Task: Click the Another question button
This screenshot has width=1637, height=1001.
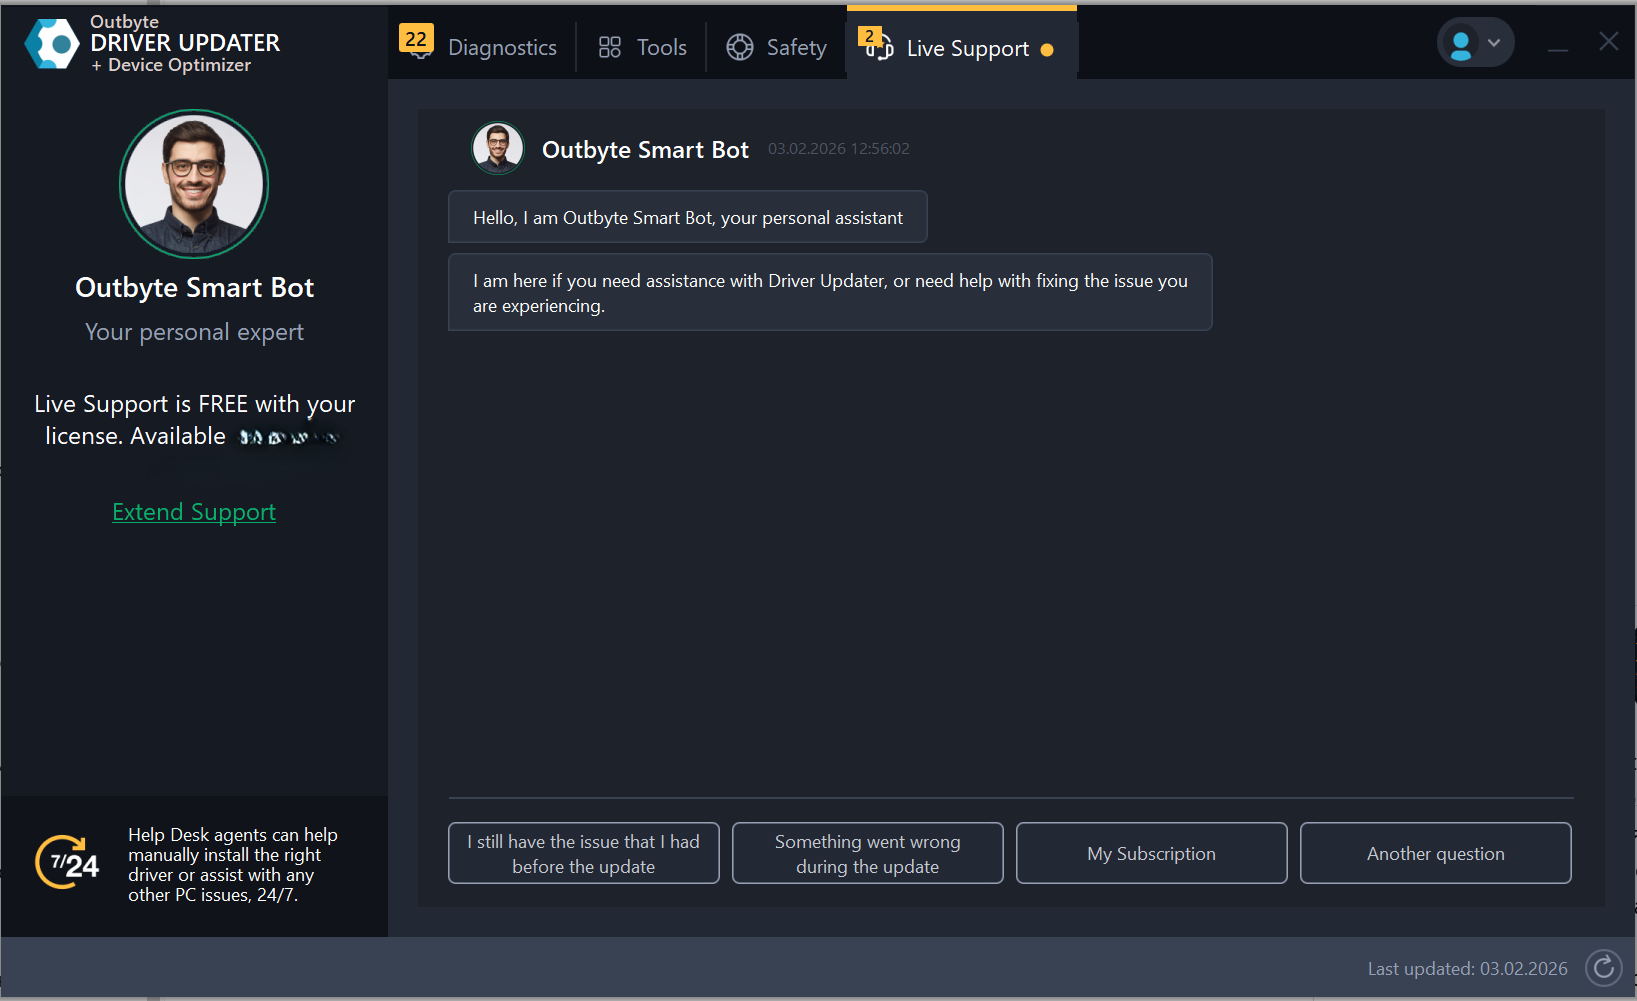Action: (1435, 853)
